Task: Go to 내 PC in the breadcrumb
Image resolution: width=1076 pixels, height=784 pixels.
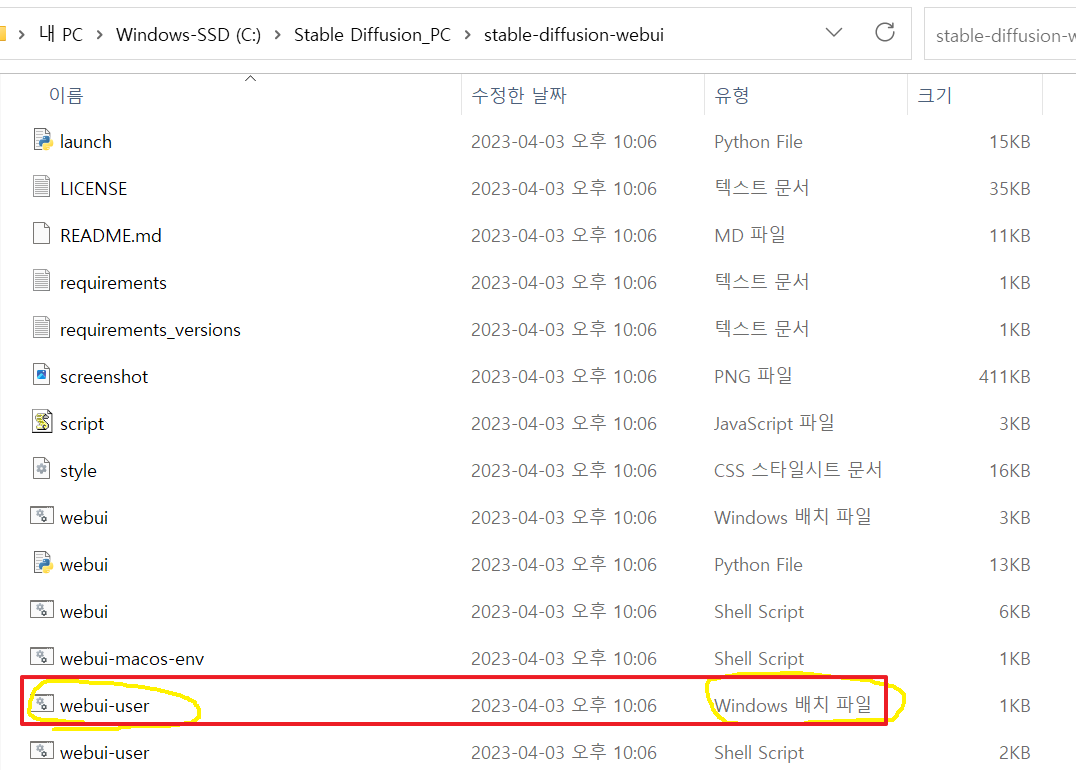Action: point(60,34)
